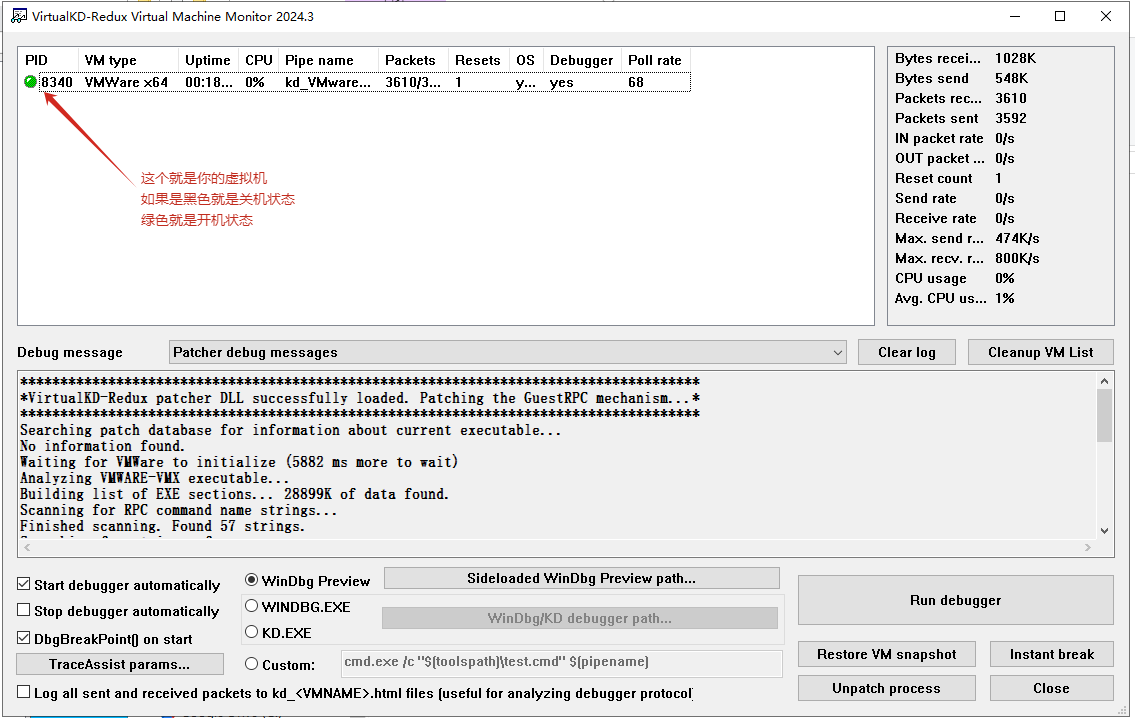1135x718 pixels.
Task: Click the Poll rate column header
Action: click(x=655, y=60)
